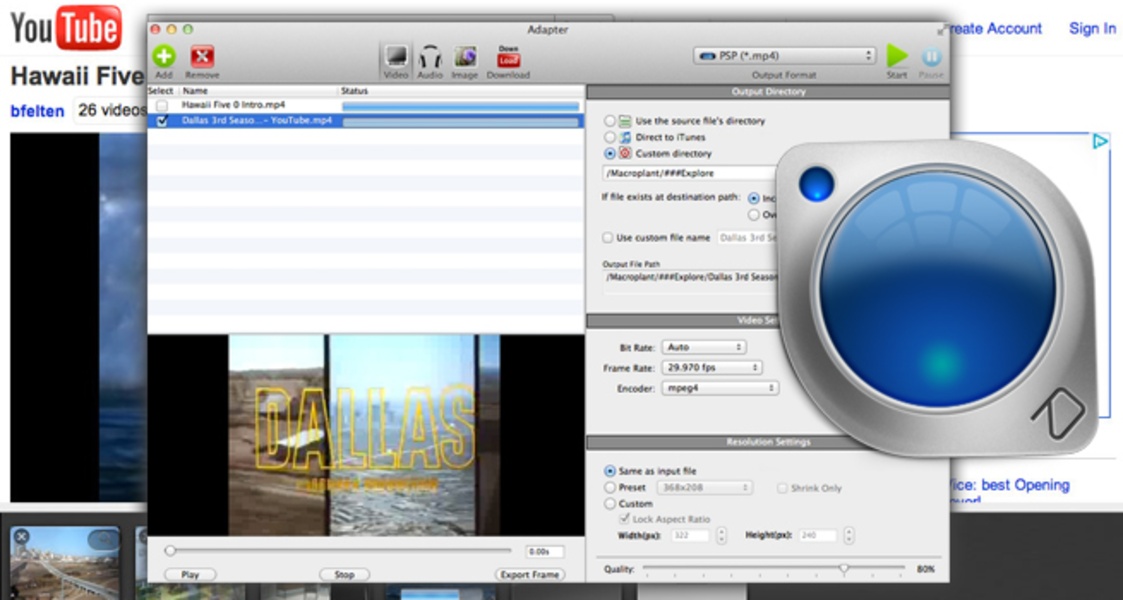
Task: Choose the 'Preset' resolution option
Action: [609, 488]
